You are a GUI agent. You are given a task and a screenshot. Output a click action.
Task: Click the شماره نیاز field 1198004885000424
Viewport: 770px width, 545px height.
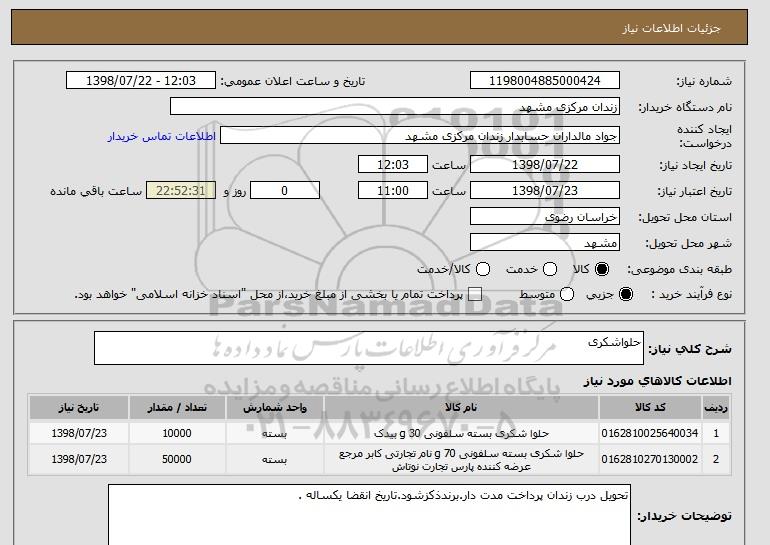pyautogui.click(x=545, y=81)
